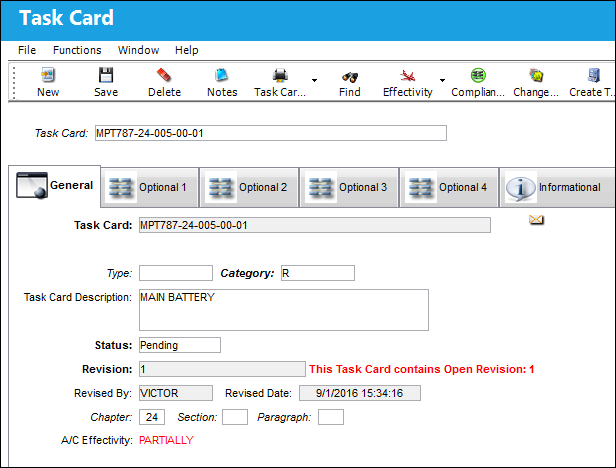This screenshot has height=468, width=616.
Task: Click the Revised By field VICTOR
Action: click(176, 393)
